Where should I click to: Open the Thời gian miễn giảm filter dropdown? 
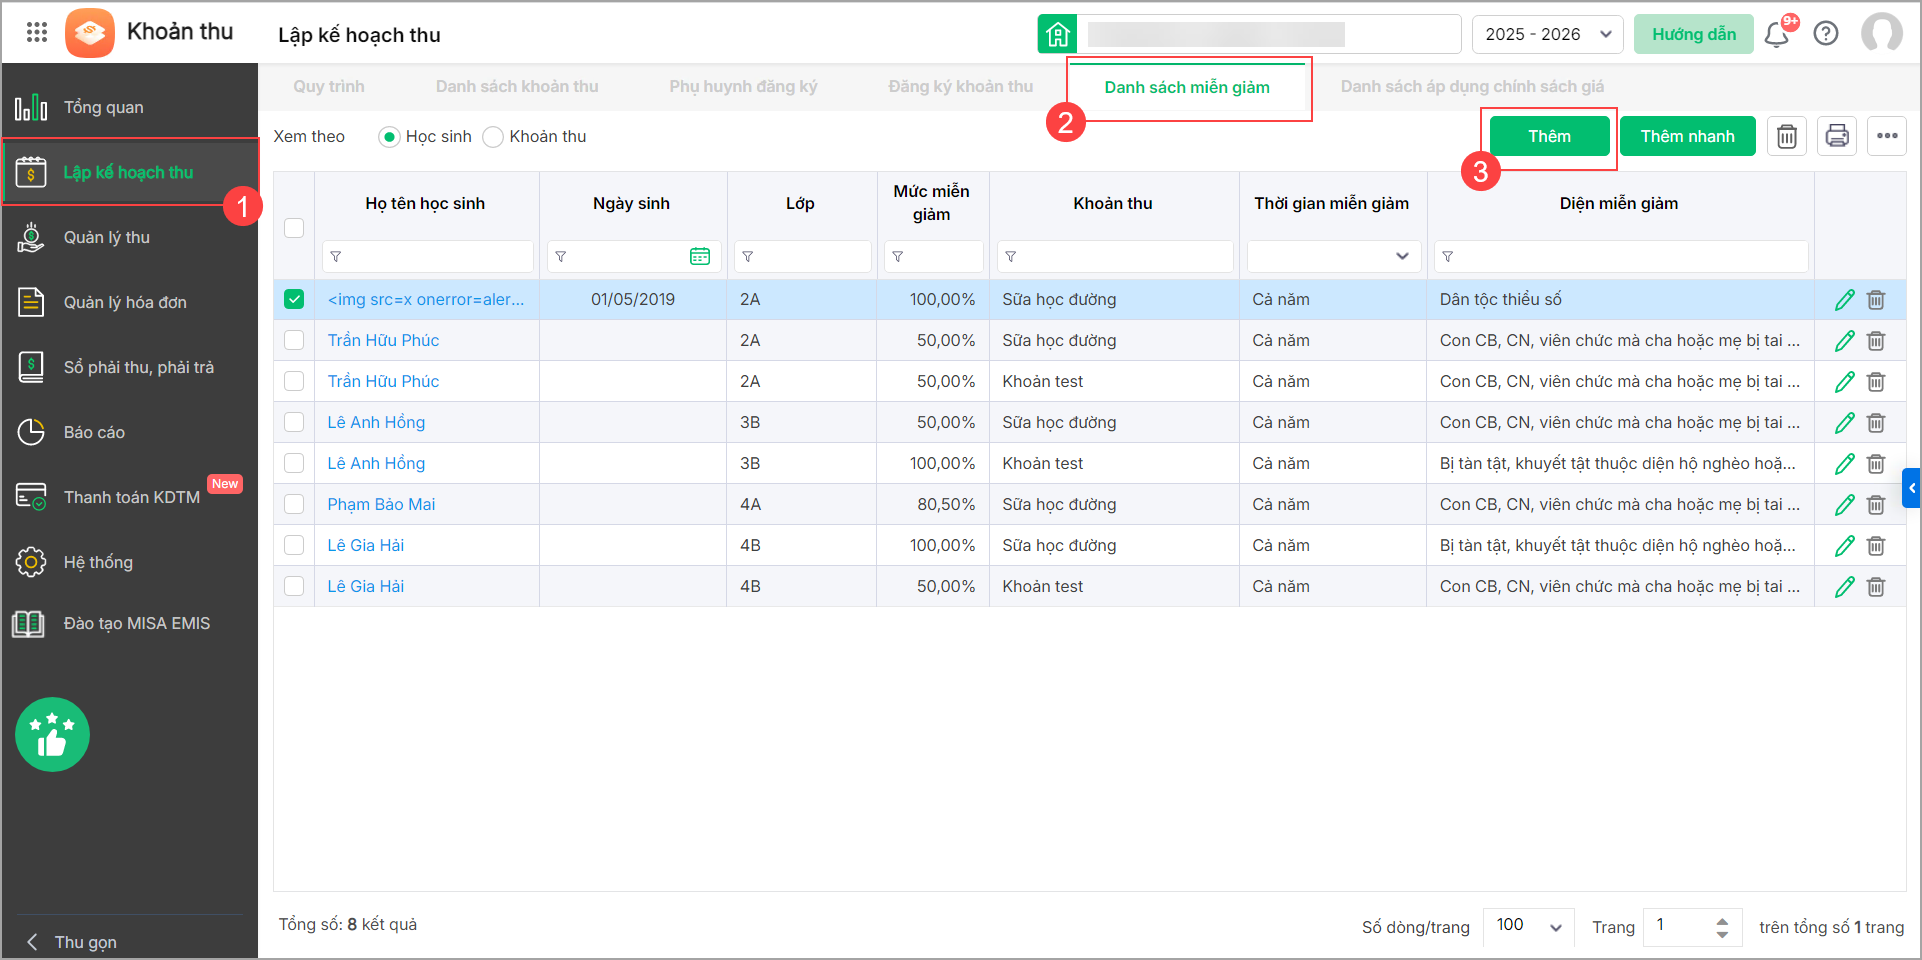1333,256
